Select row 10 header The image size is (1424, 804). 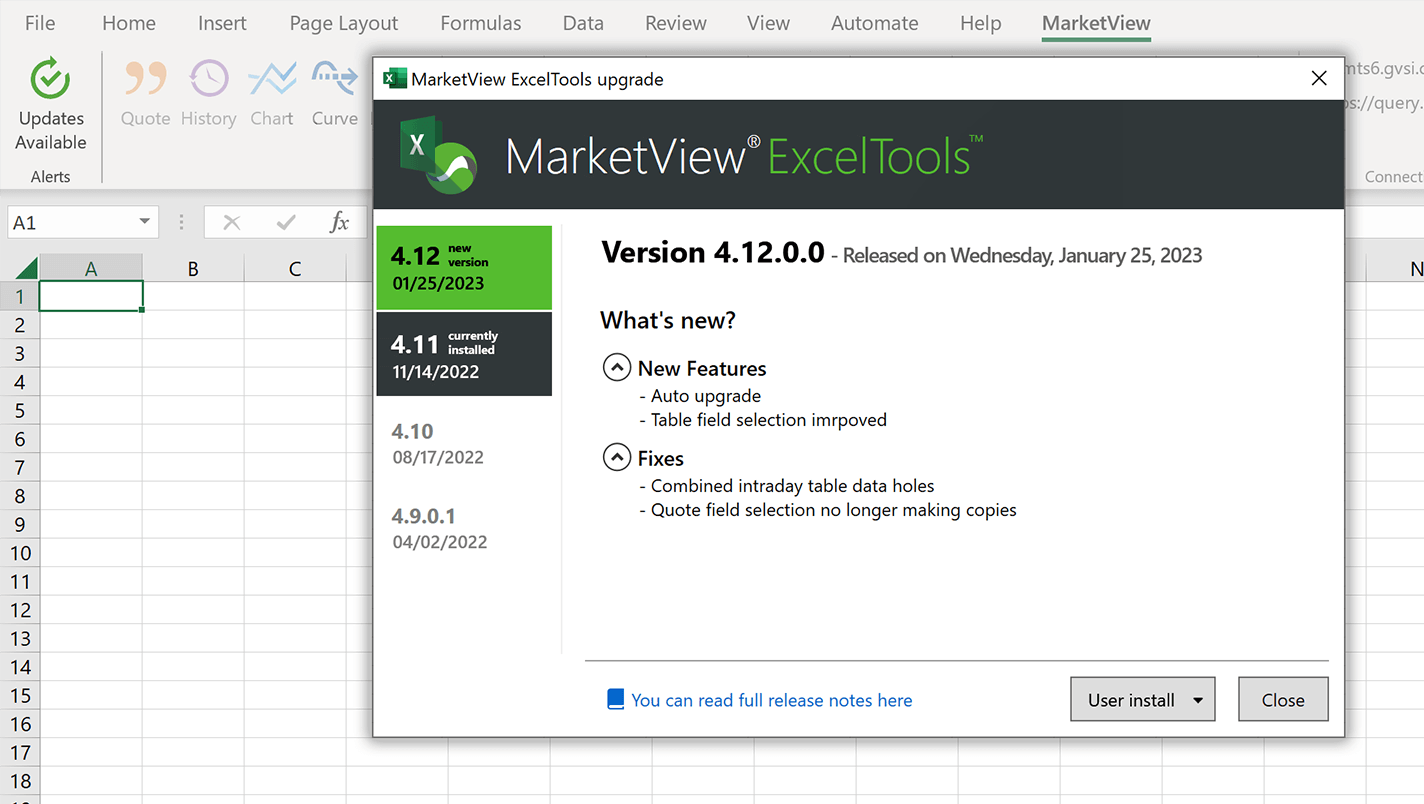(19, 553)
